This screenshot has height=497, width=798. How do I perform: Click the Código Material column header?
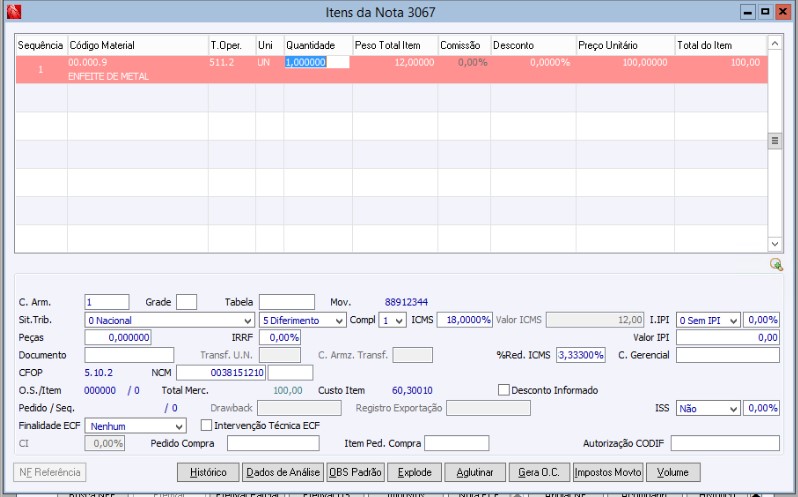click(138, 45)
